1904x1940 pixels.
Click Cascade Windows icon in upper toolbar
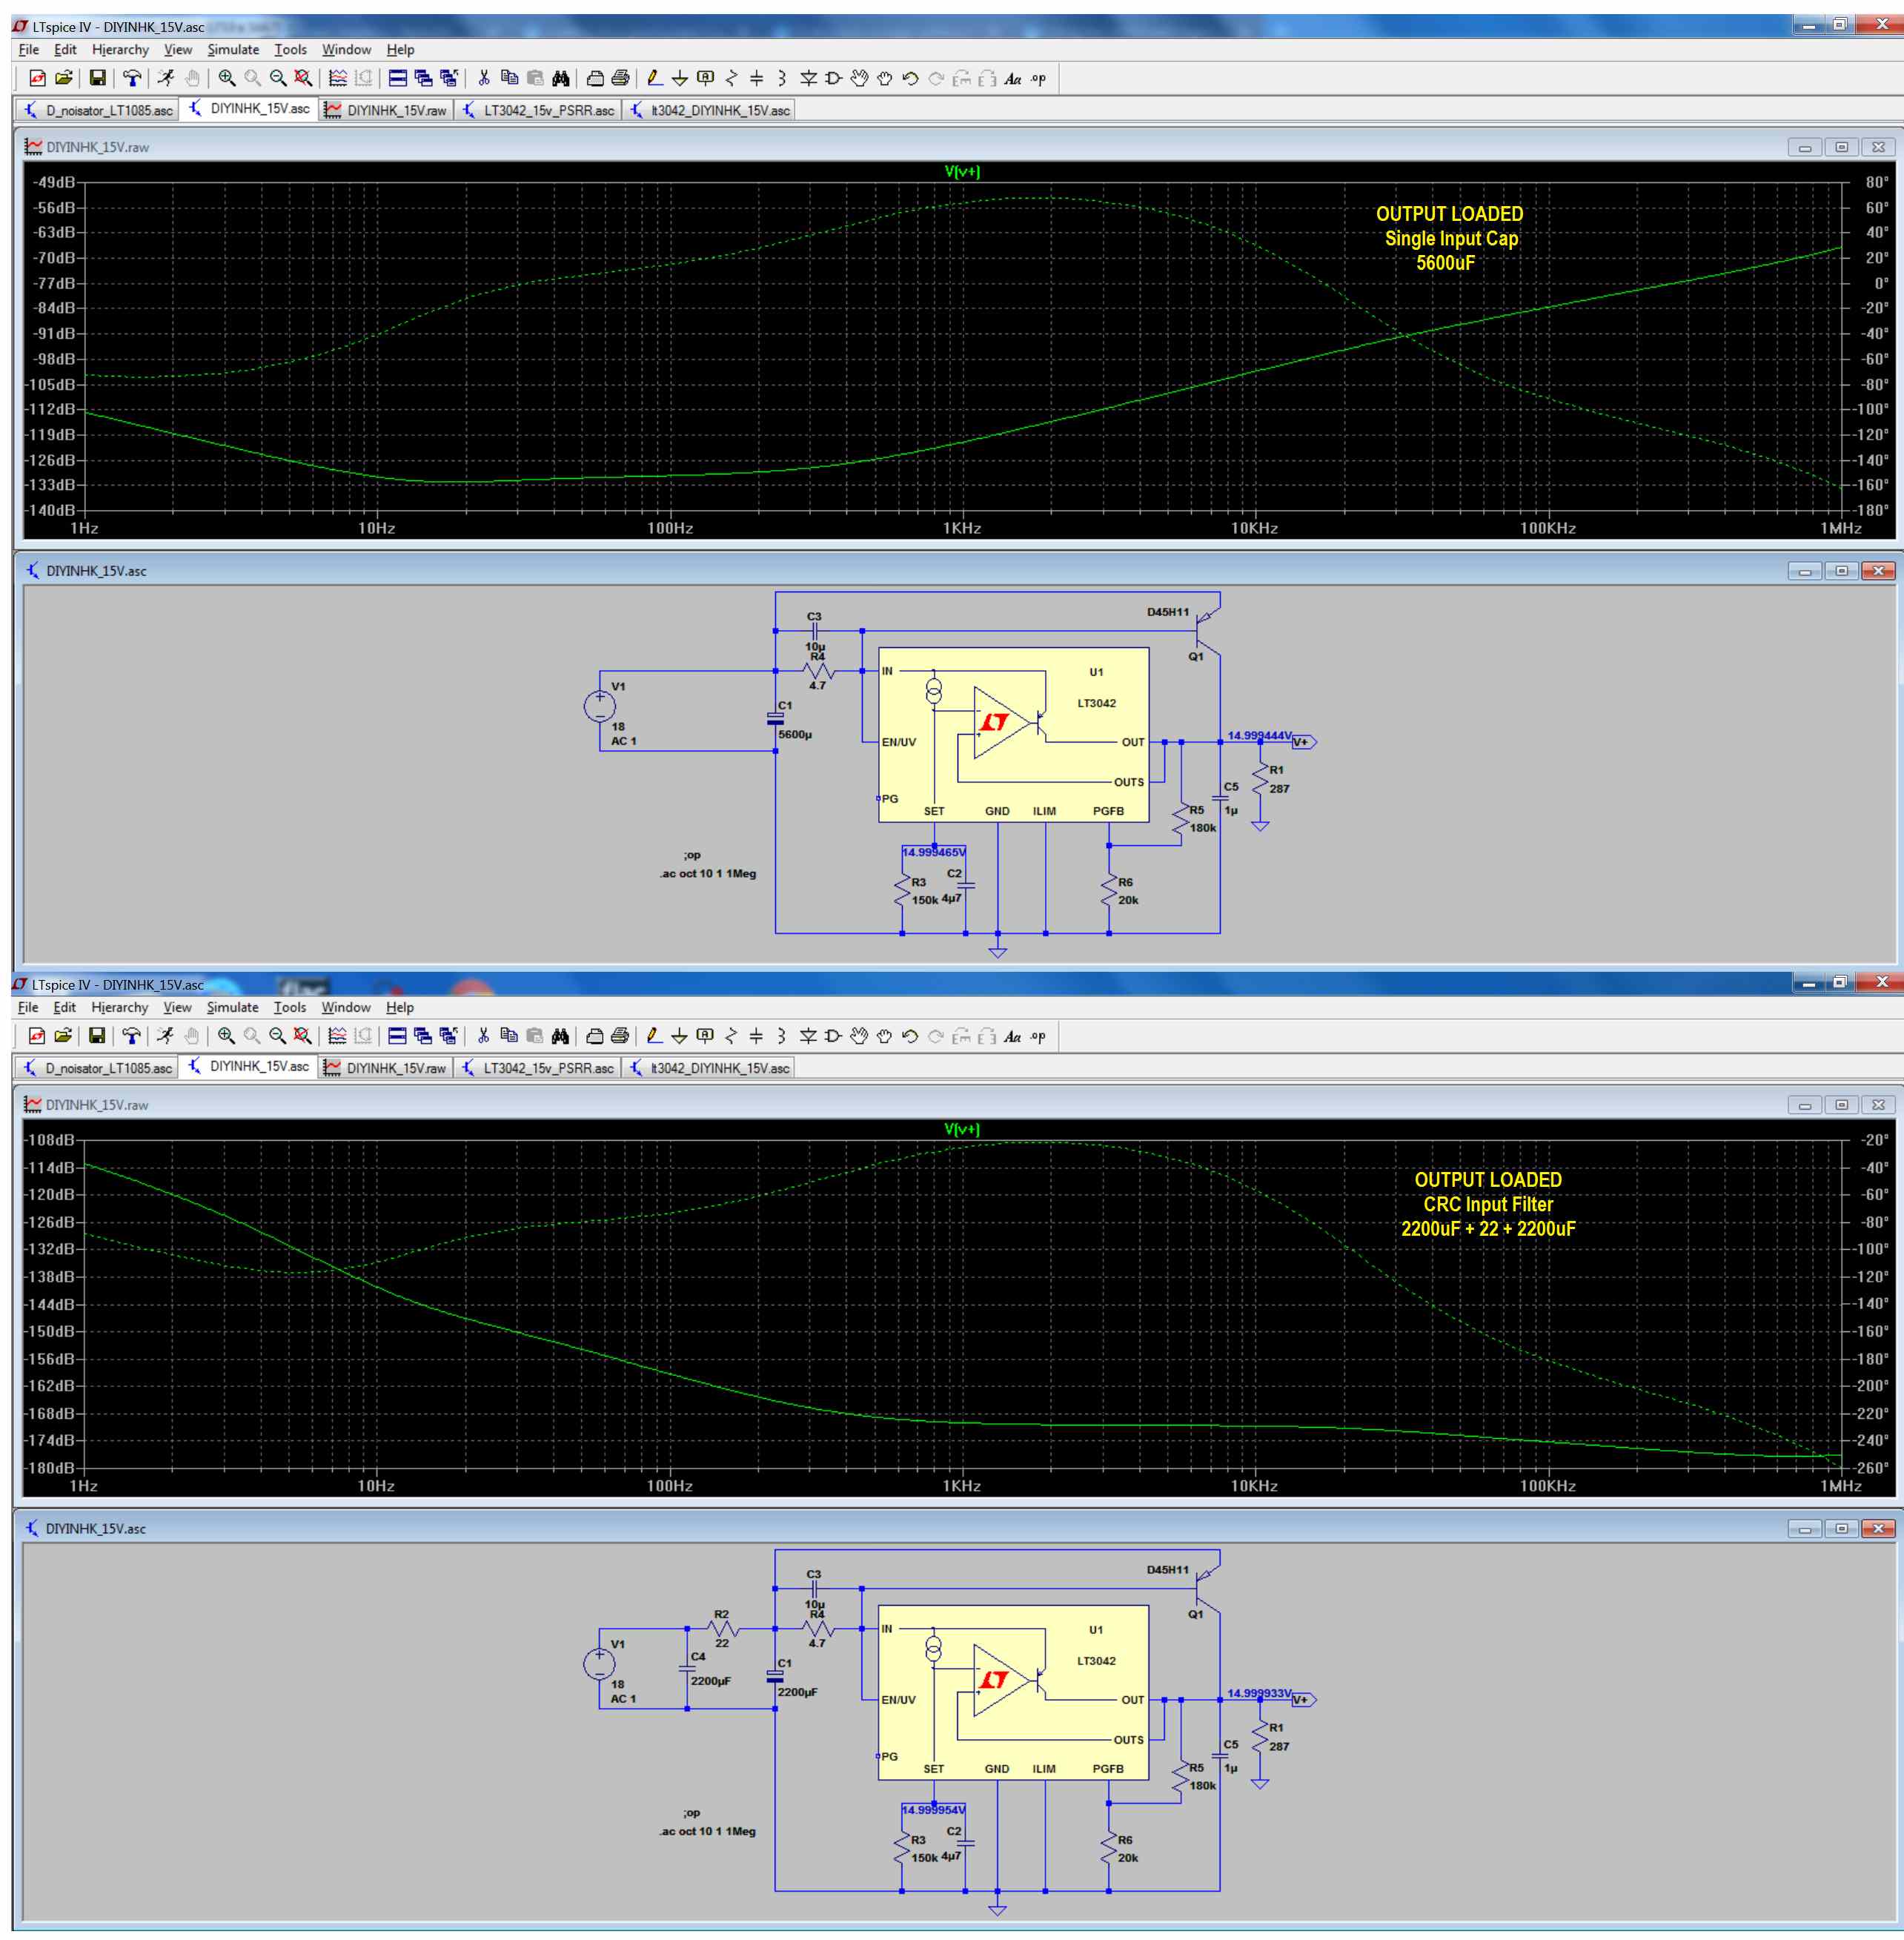423,78
